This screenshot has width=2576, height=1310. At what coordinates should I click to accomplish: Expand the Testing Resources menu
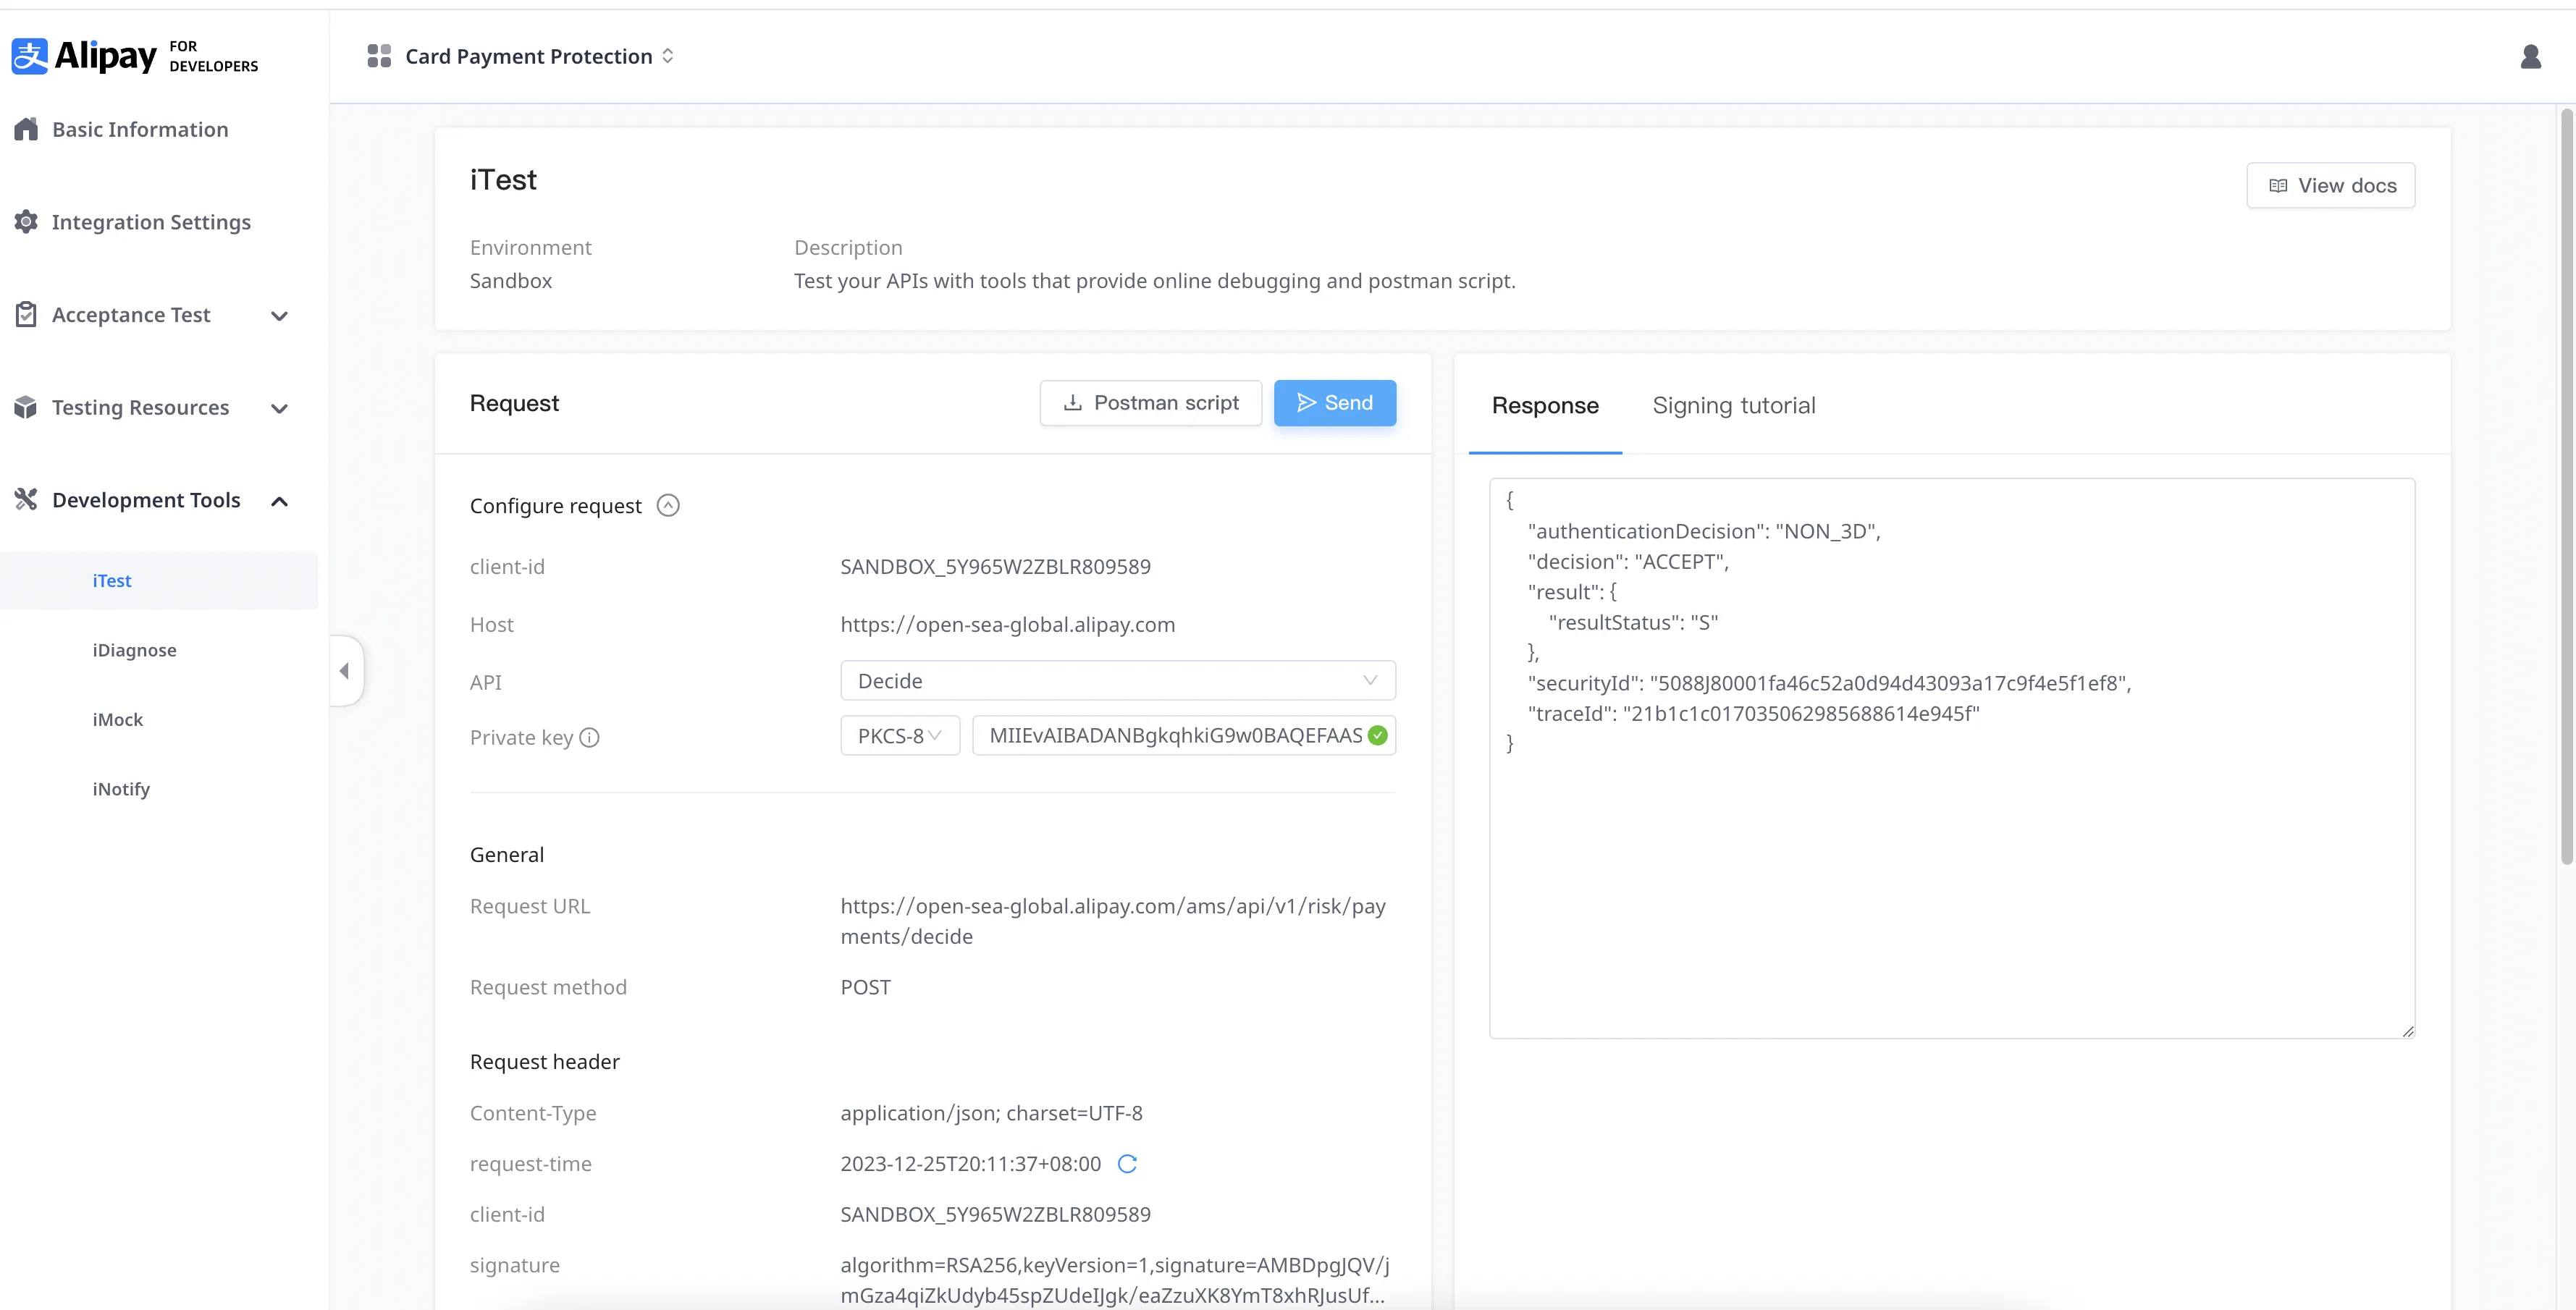click(280, 408)
